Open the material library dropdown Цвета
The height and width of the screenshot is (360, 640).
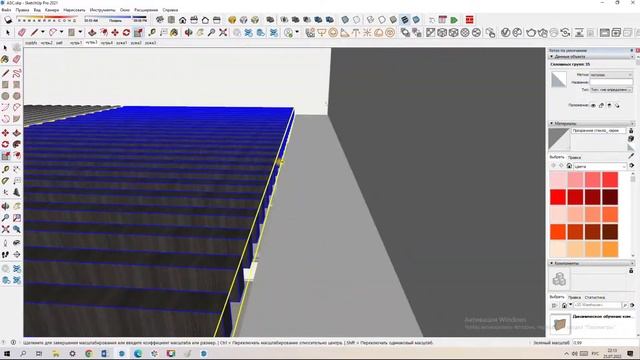tap(600, 166)
